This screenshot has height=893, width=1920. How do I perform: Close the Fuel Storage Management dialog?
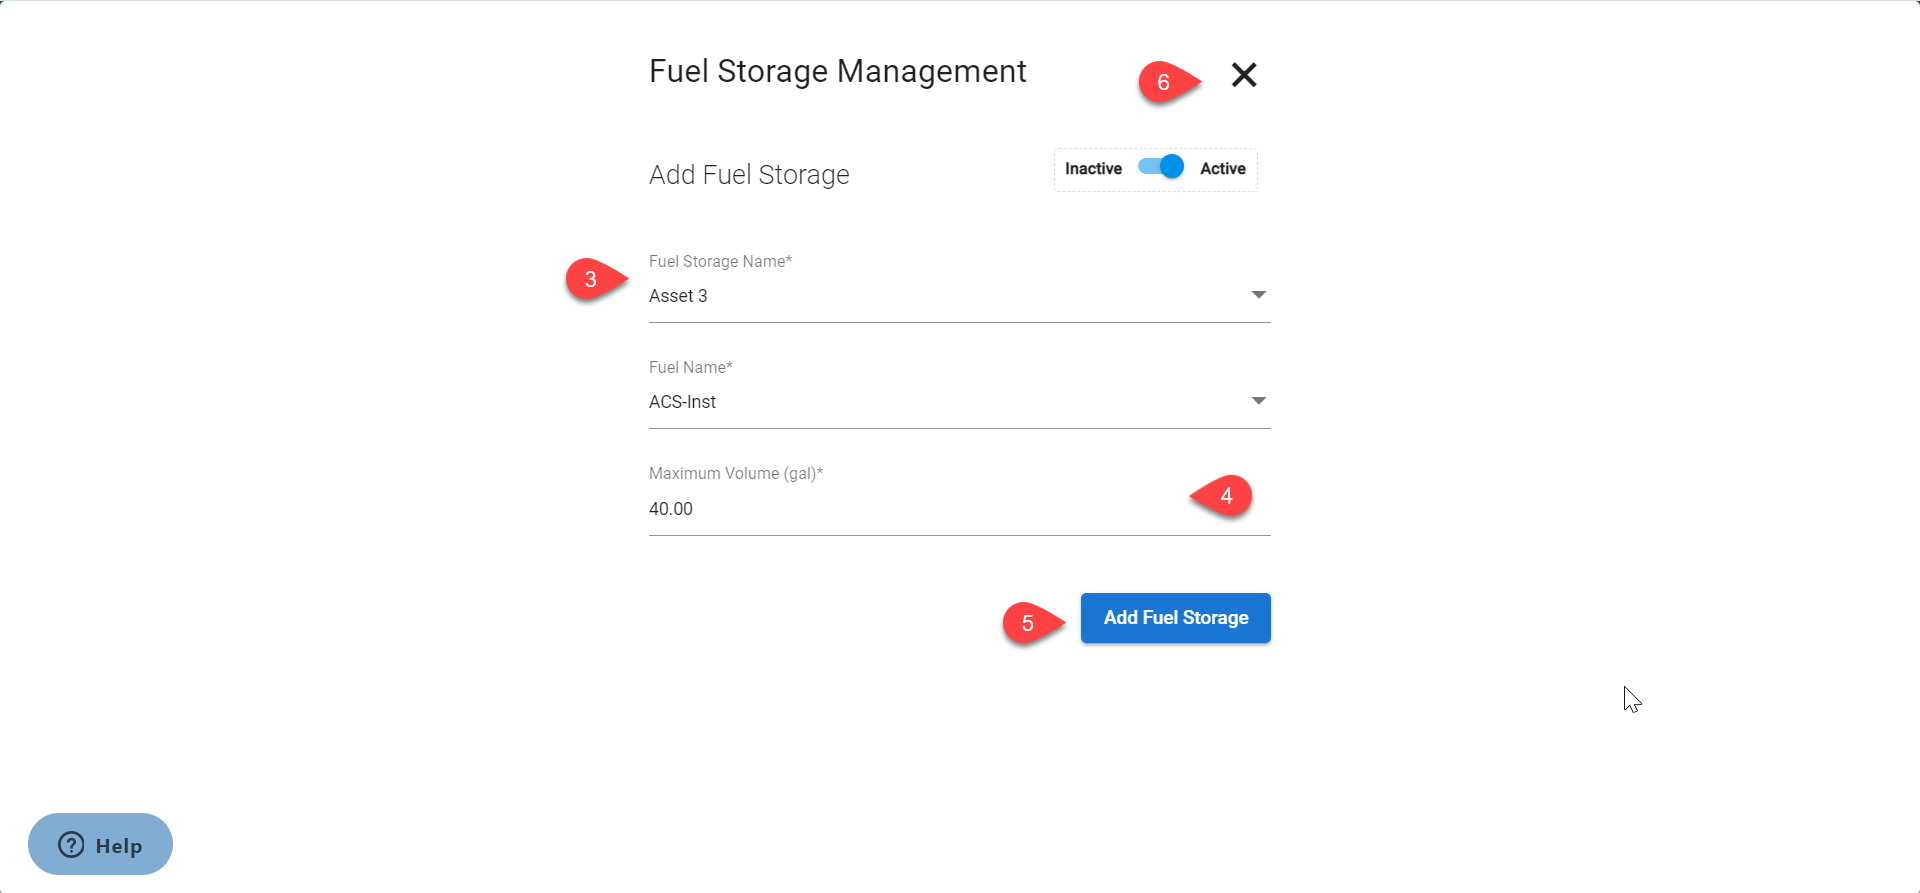coord(1243,75)
